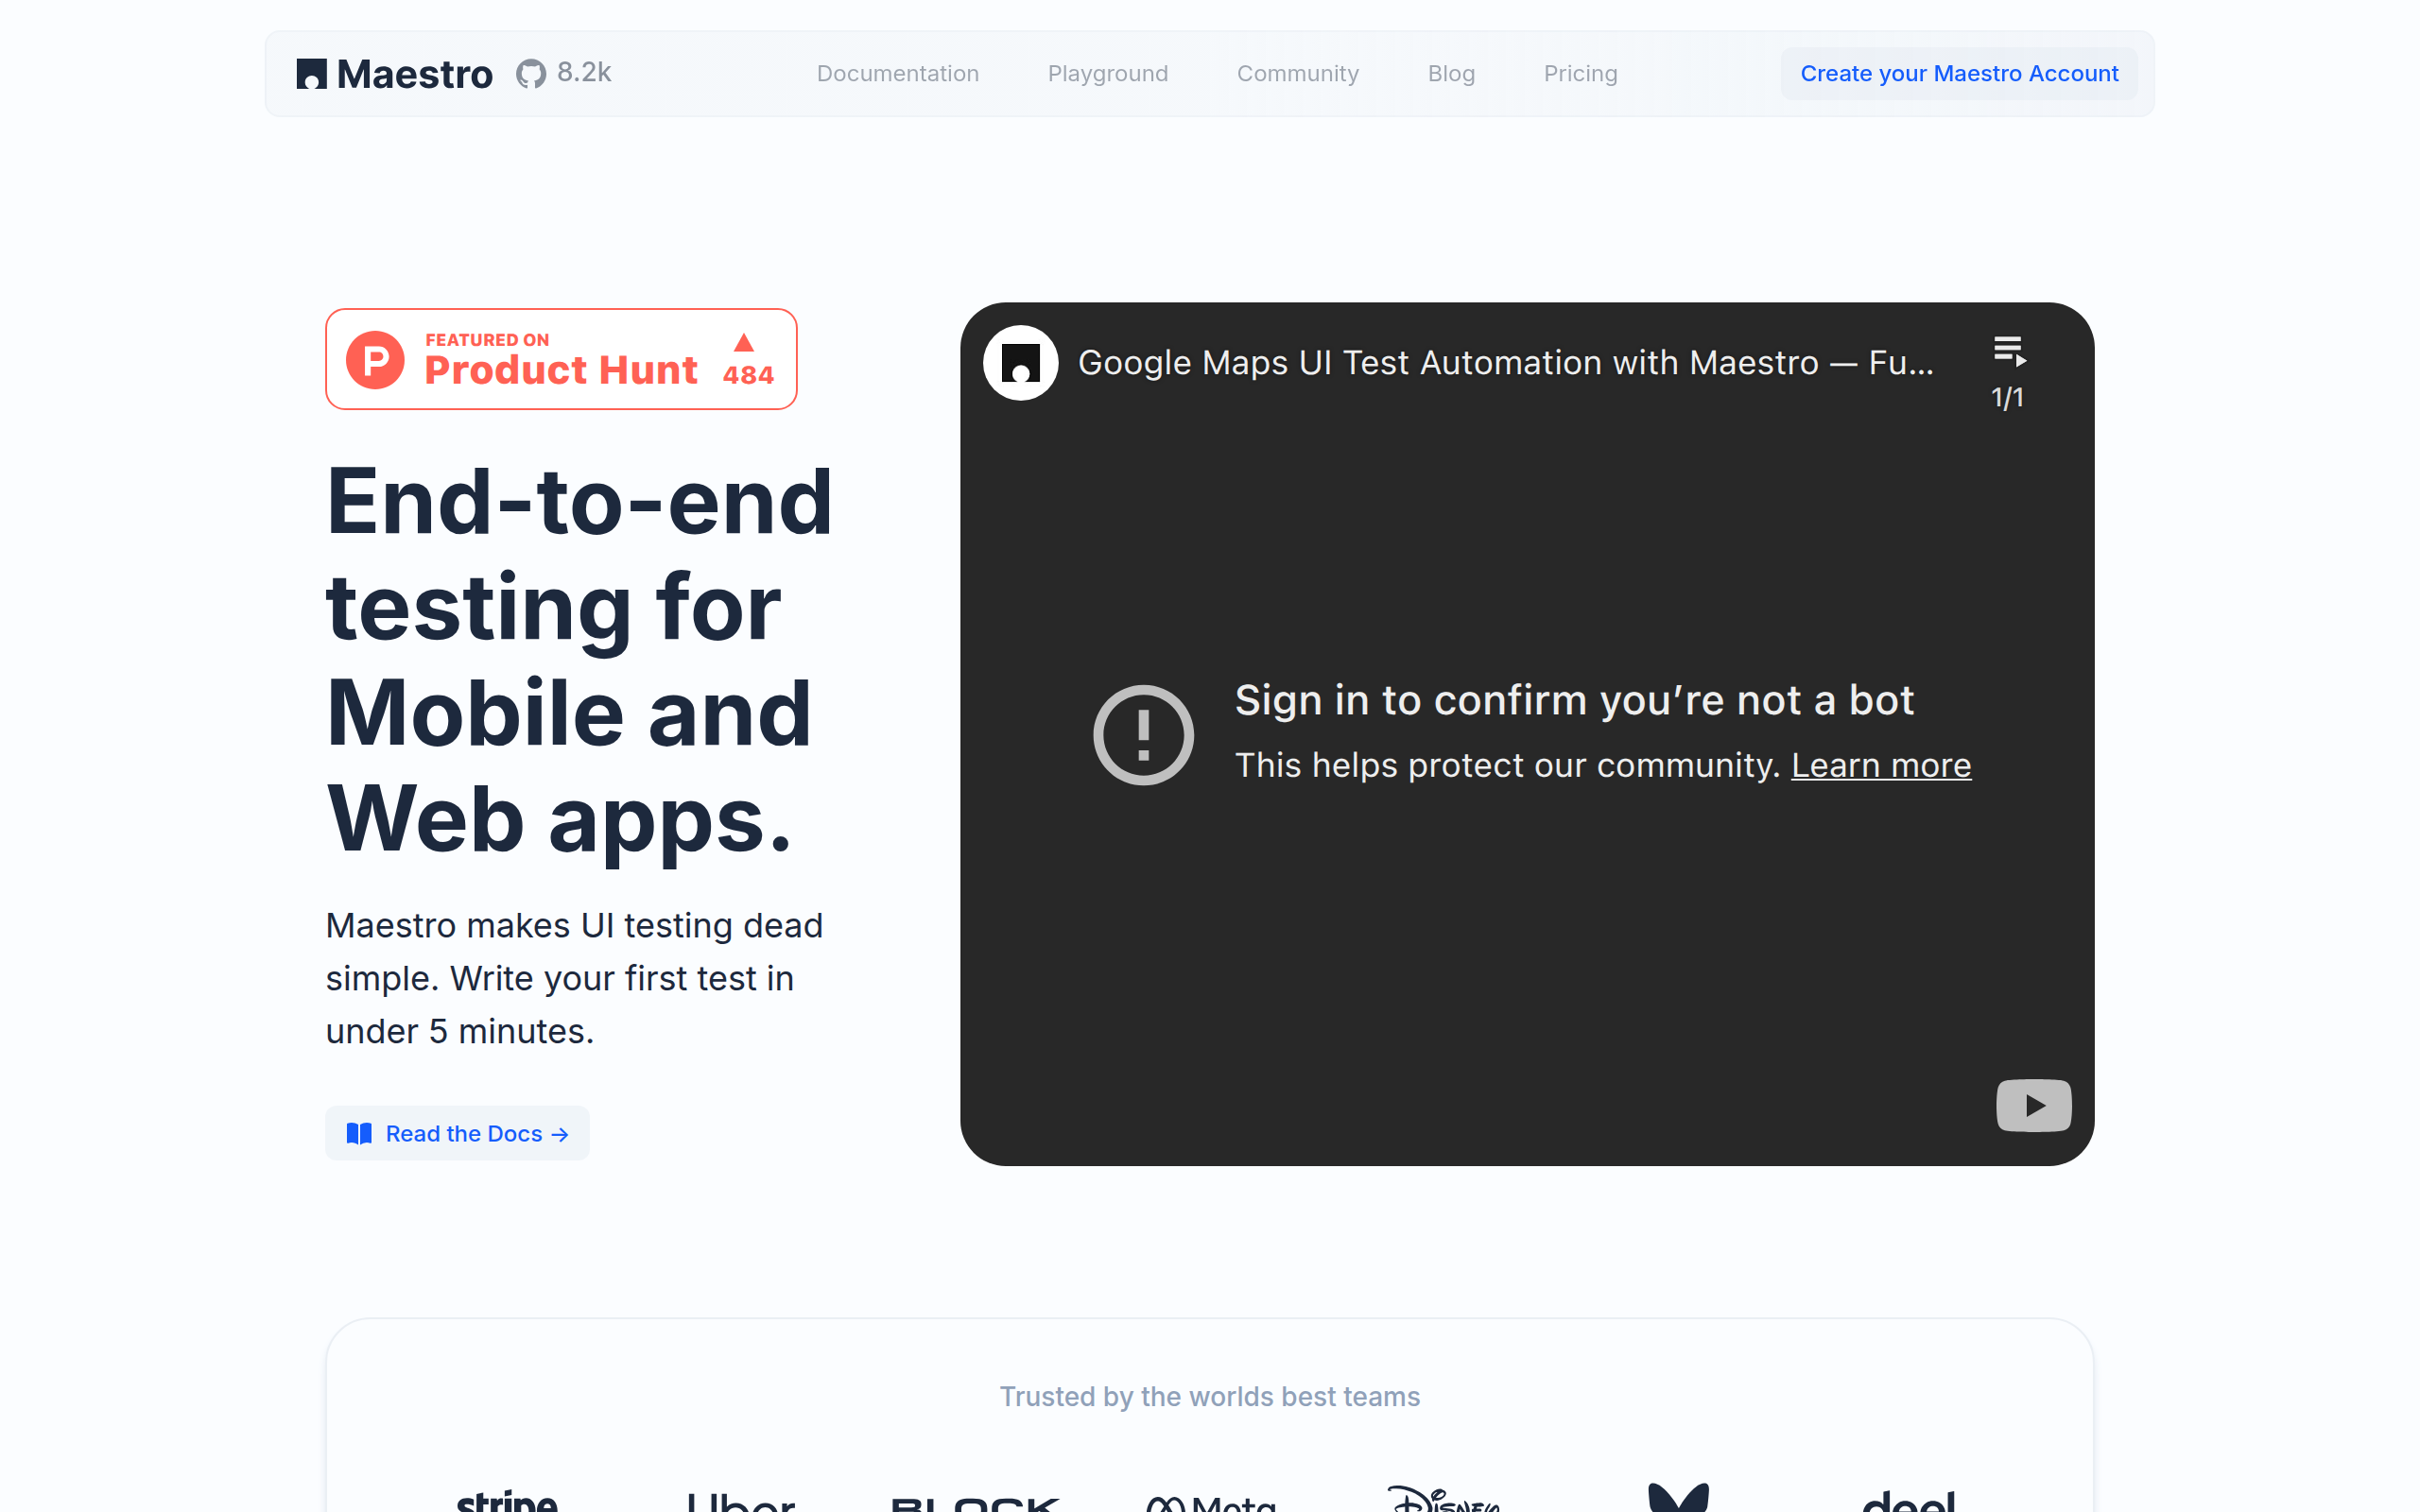Viewport: 2420px width, 1512px height.
Task: Click the End-to-end testing headline text
Action: (579, 660)
